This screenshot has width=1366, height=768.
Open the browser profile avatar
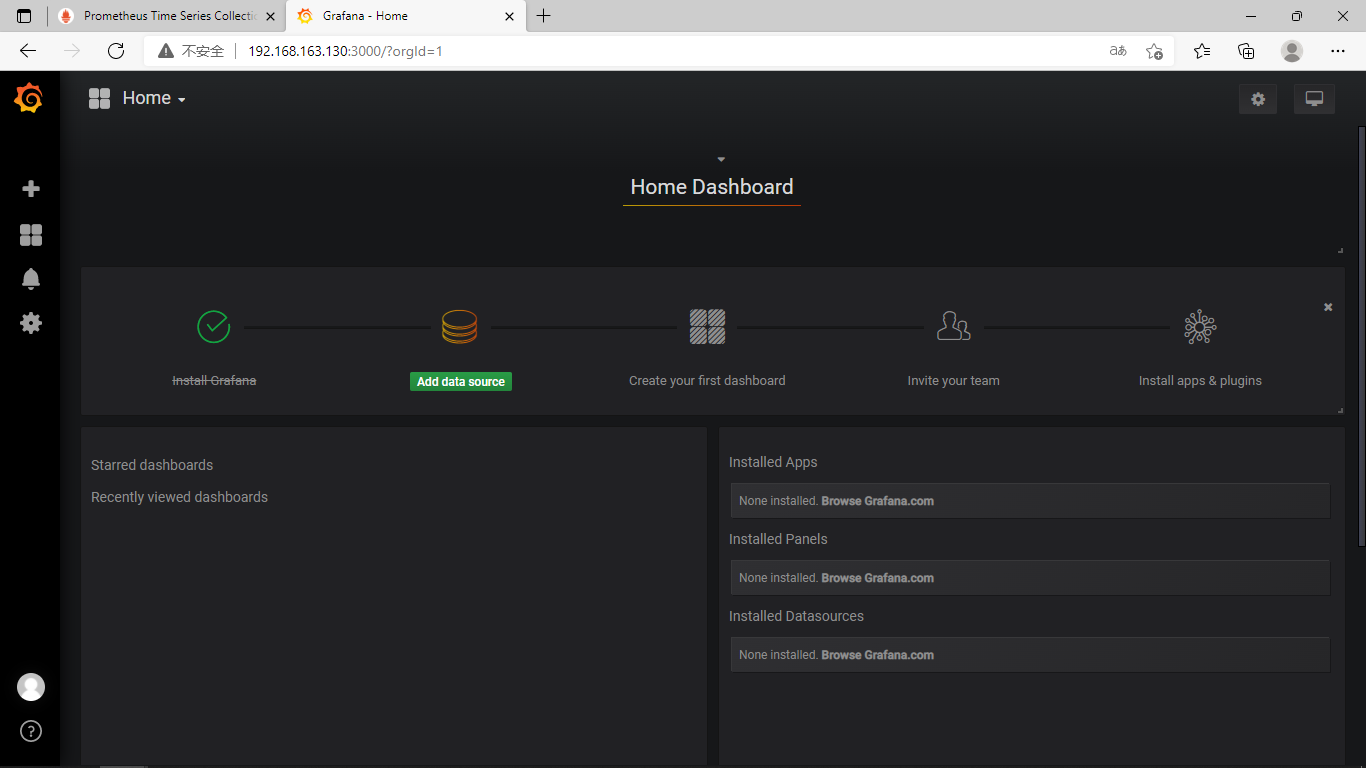[x=1292, y=51]
